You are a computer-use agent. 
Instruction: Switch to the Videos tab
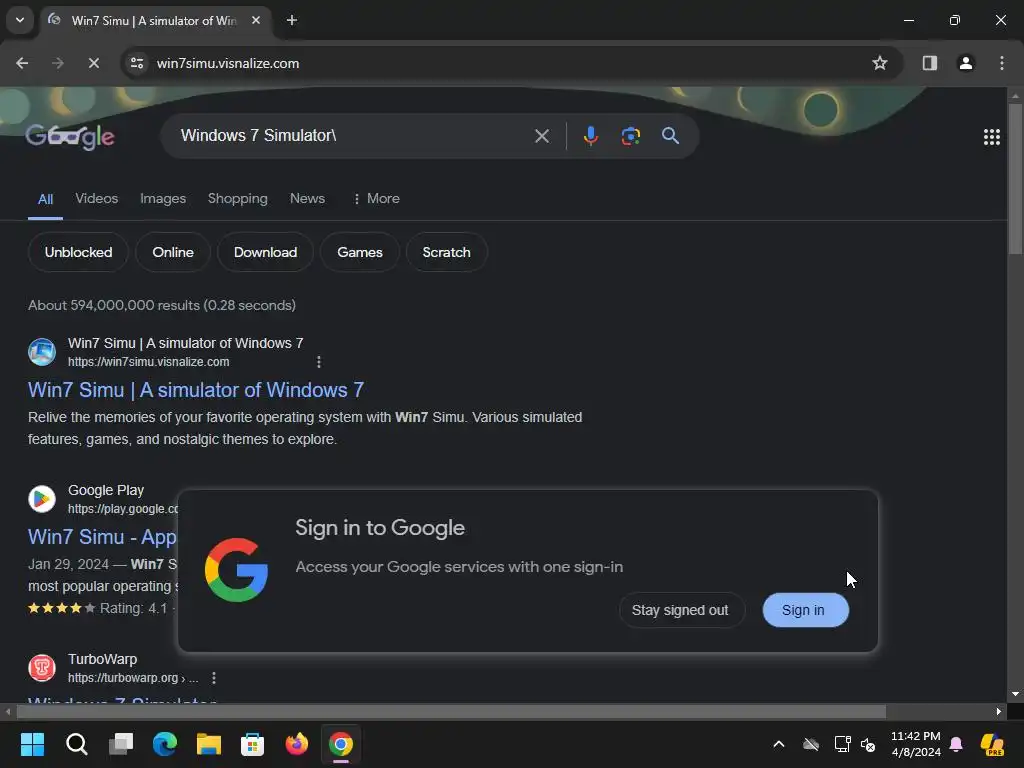point(97,199)
